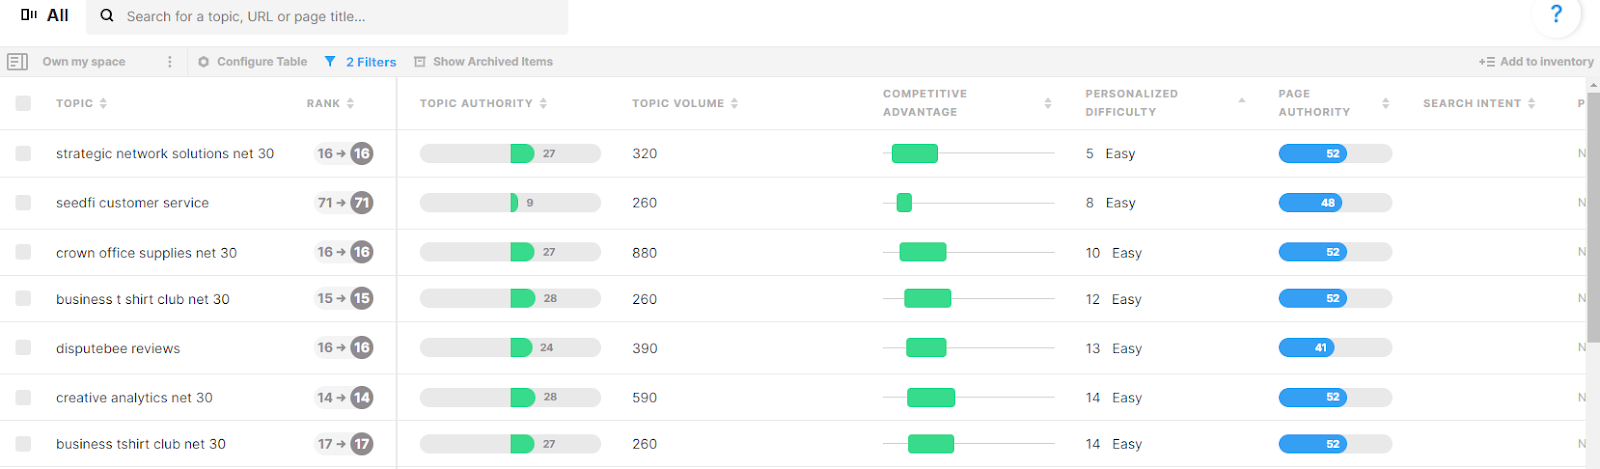The height and width of the screenshot is (469, 1600).
Task: Open the creative analytics net 30 topic
Action: 134,398
